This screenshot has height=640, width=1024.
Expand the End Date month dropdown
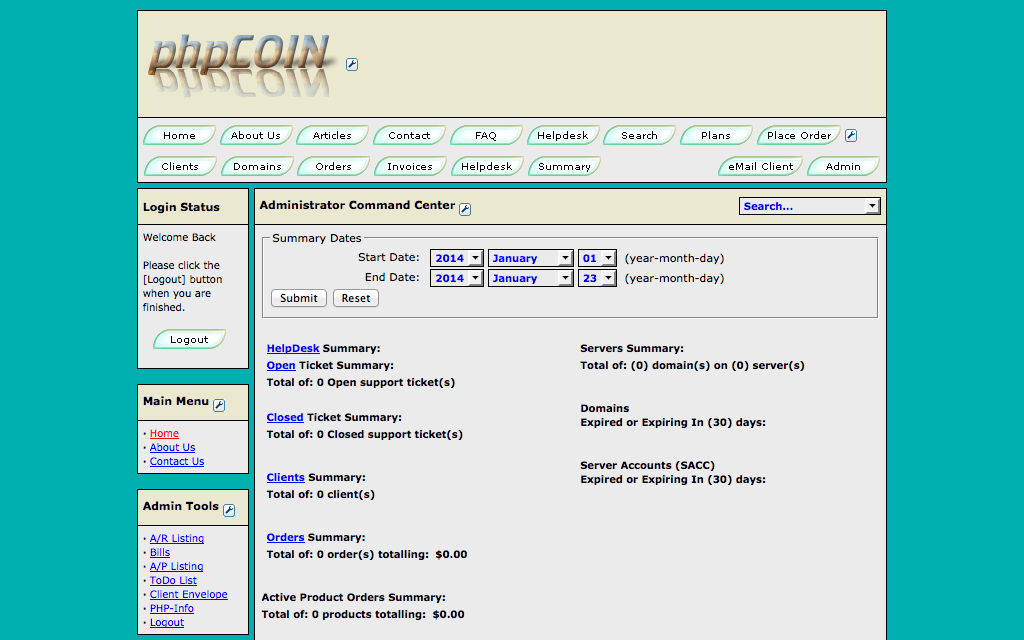530,278
